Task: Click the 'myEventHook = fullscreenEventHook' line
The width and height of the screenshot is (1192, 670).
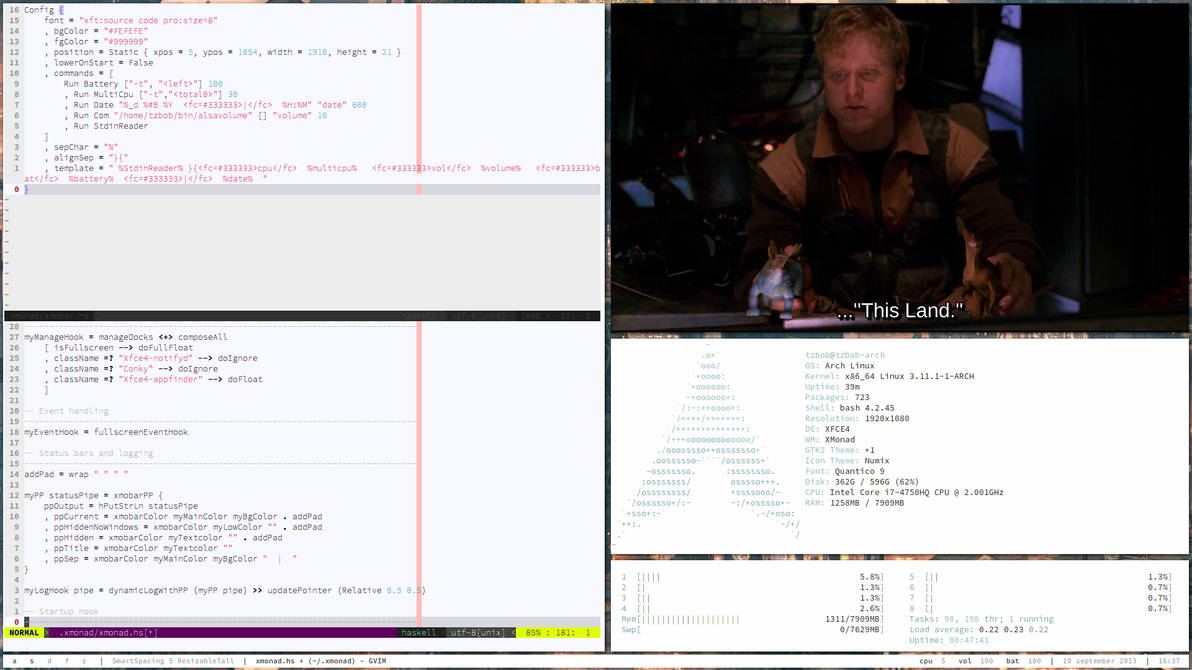Action: pos(106,432)
